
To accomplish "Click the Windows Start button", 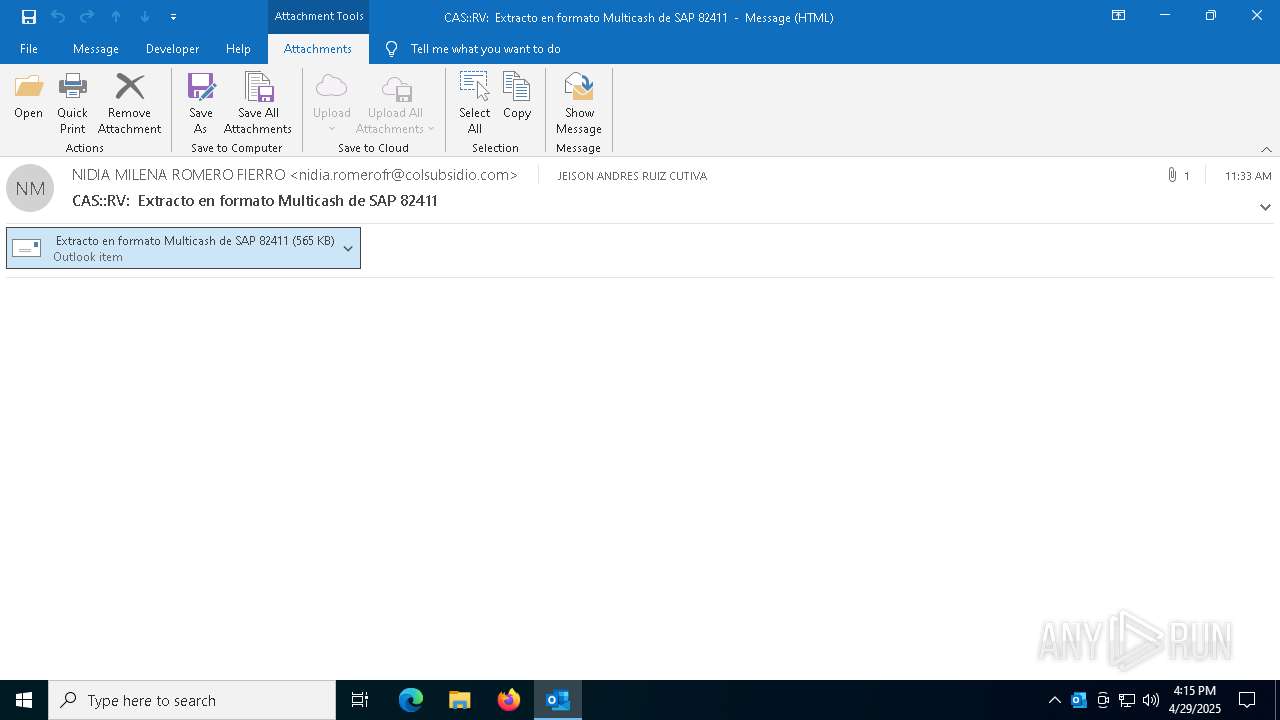I will pyautogui.click(x=24, y=700).
